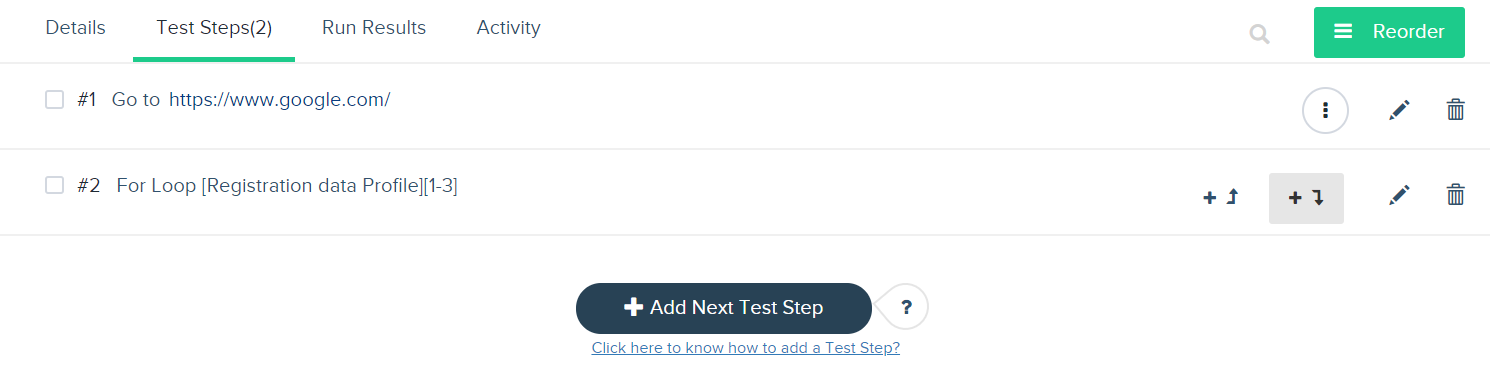Click the question mark help bubble
The height and width of the screenshot is (385, 1490).
(906, 307)
